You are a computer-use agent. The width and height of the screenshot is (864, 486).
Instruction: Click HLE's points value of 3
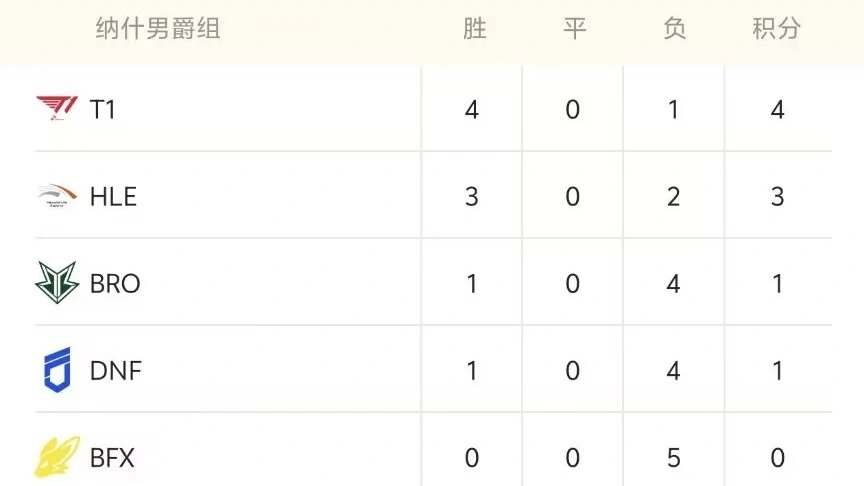(x=778, y=197)
